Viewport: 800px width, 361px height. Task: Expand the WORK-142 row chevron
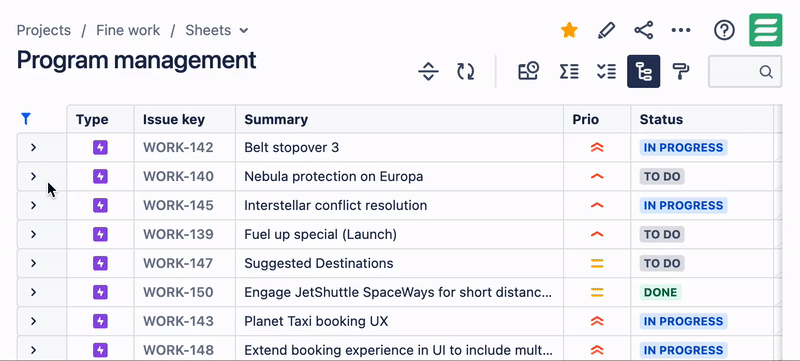[34, 148]
